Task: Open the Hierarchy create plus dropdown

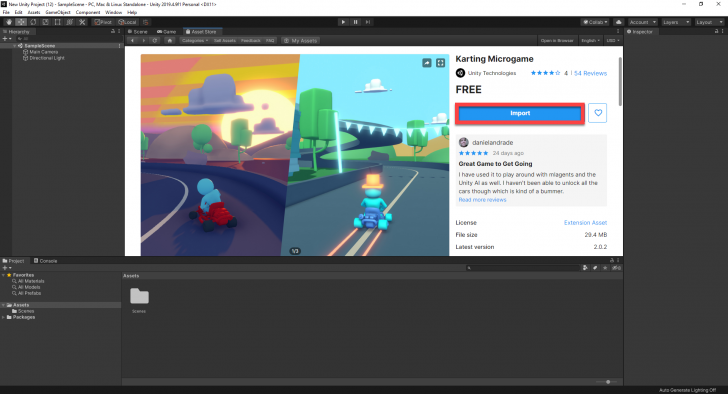Action: 7,39
